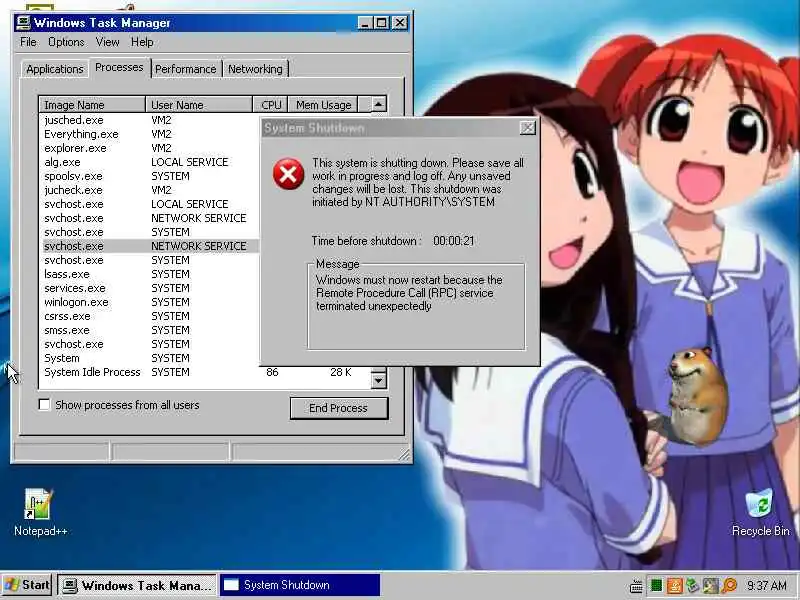
Task: Switch to the Performance tab
Action: [186, 69]
